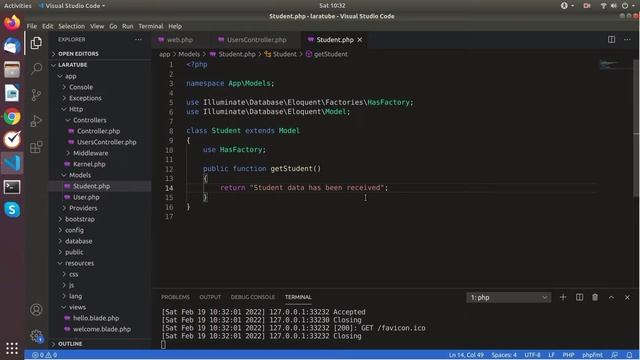The width and height of the screenshot is (640, 360).
Task: Open the Terminal menu
Action: pos(151,26)
